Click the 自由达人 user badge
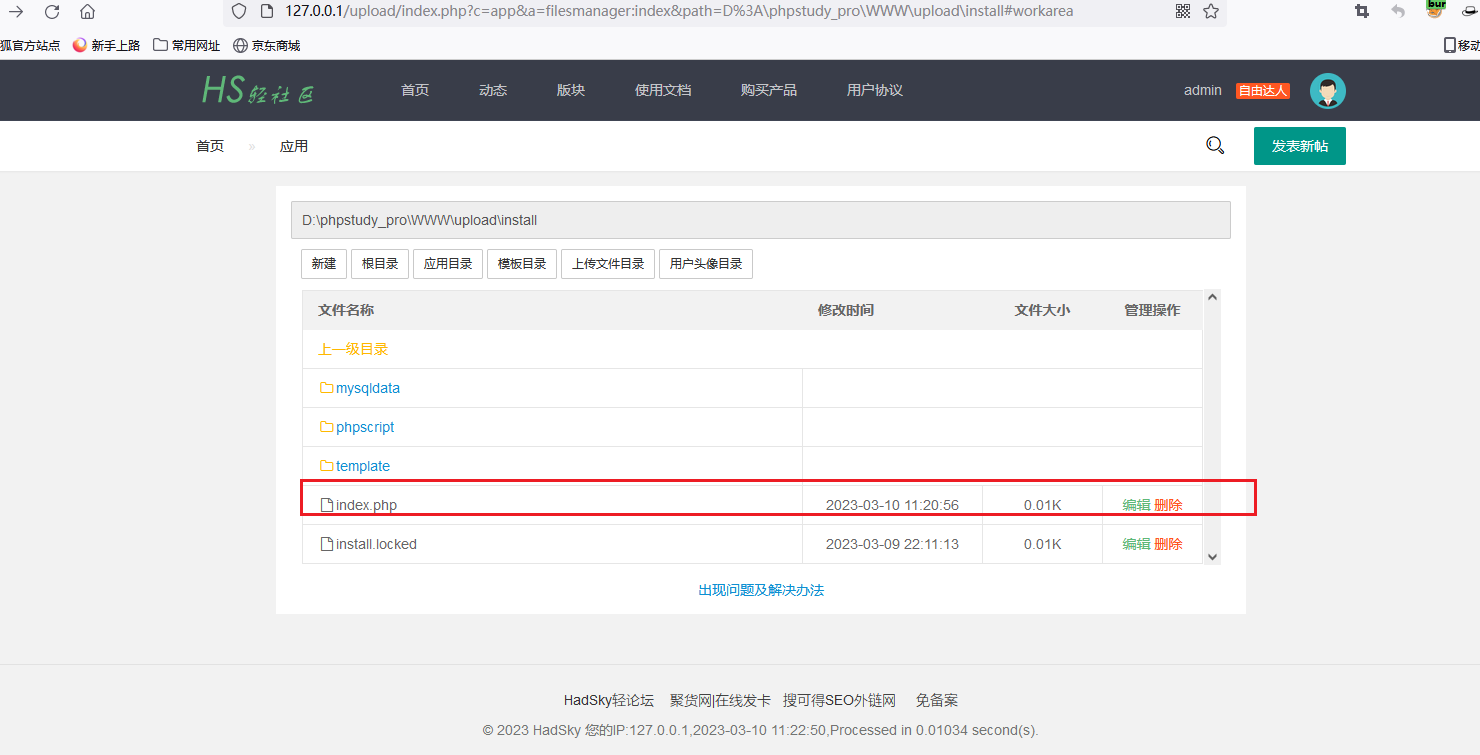1480x755 pixels. click(1263, 91)
